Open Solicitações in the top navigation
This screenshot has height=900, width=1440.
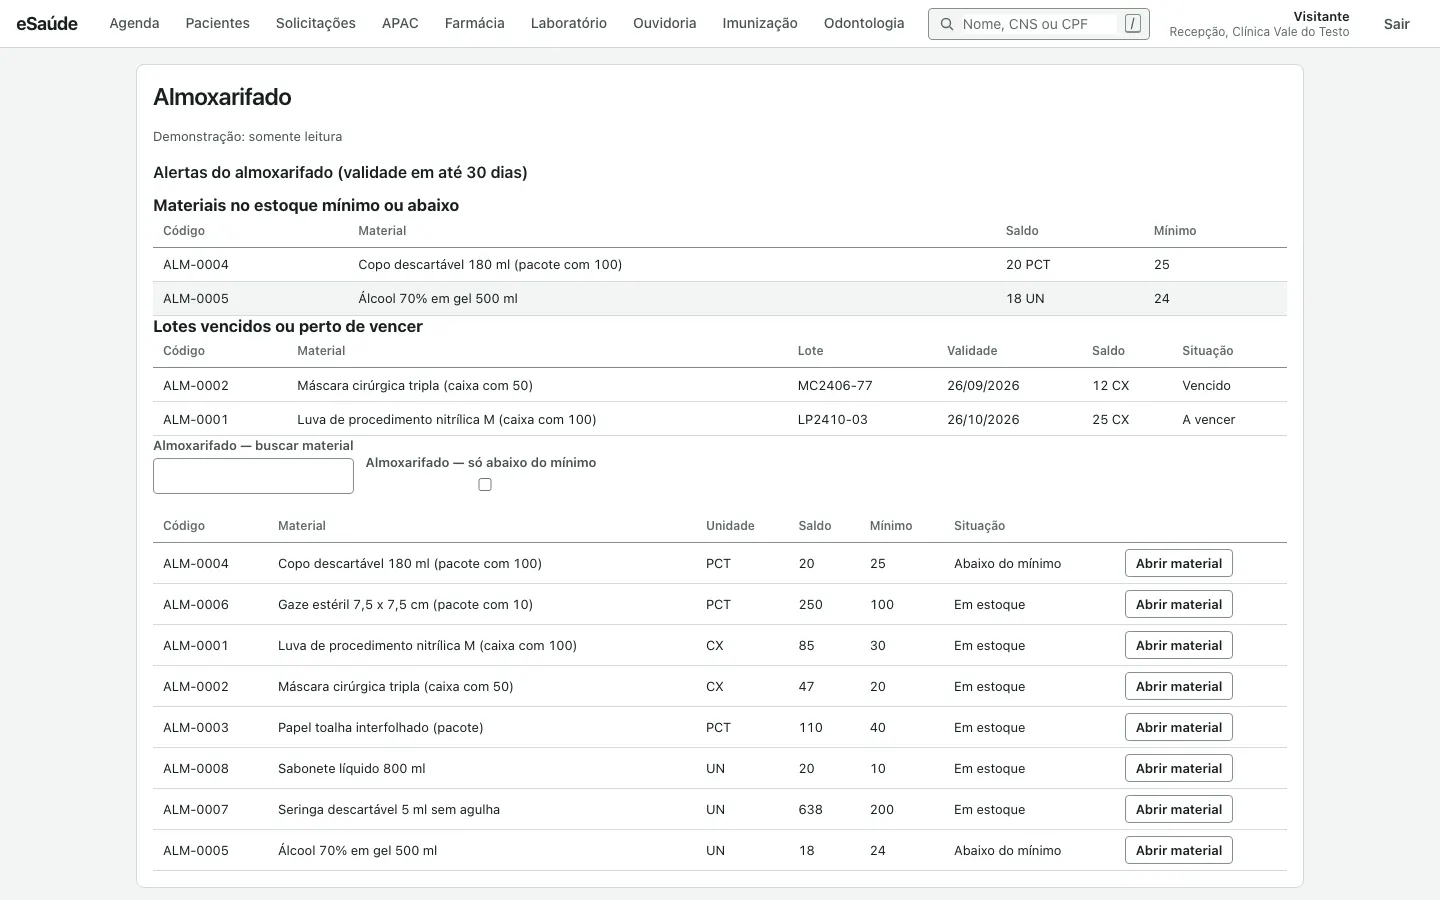316,23
